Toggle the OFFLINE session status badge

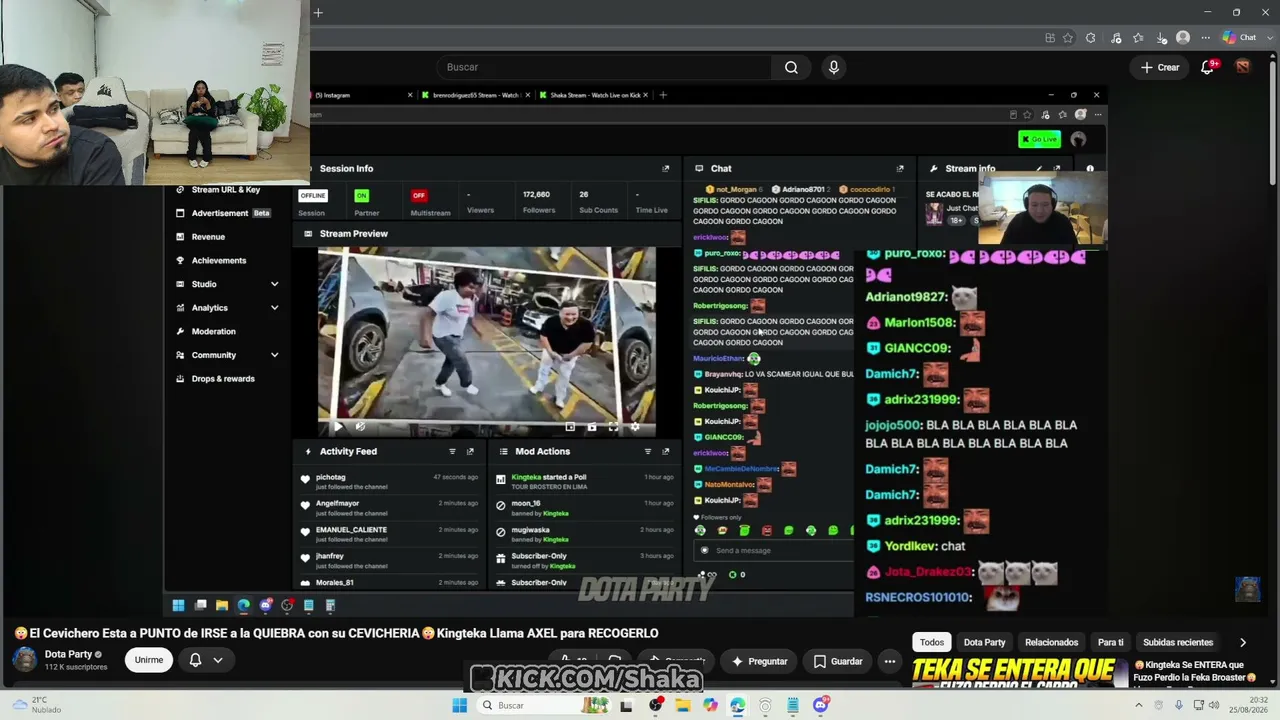point(313,195)
